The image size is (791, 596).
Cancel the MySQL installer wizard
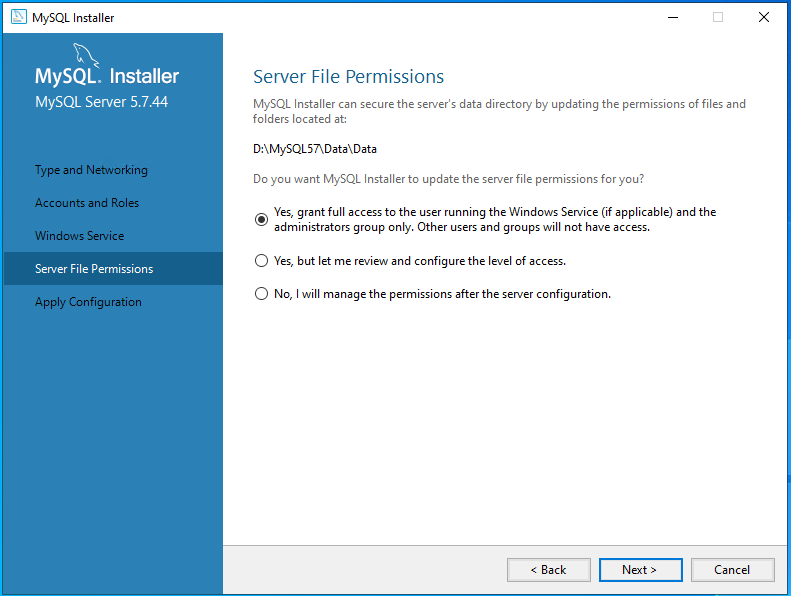coord(732,570)
